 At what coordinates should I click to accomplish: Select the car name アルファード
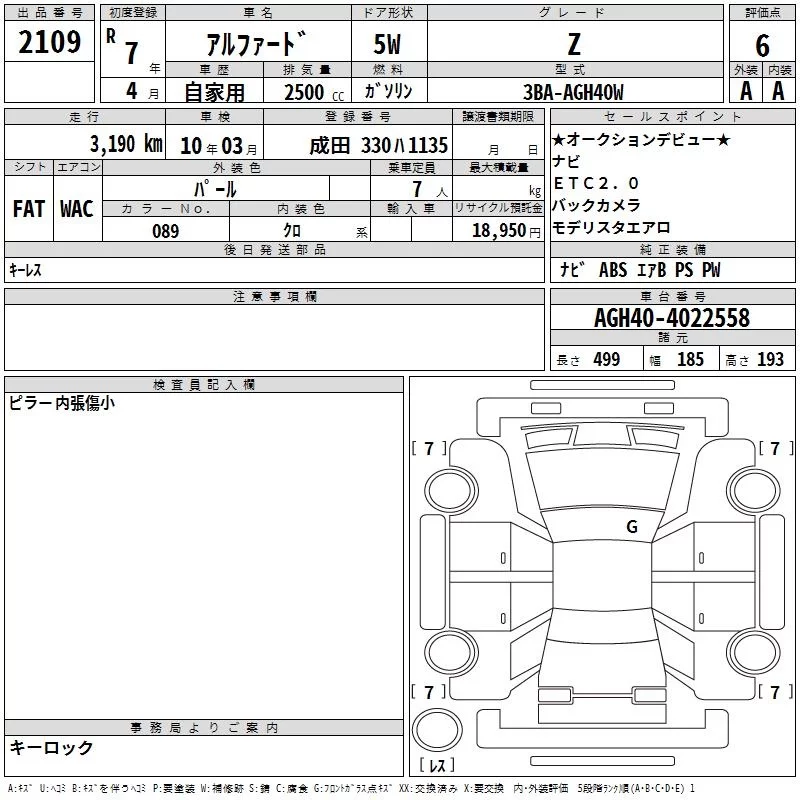(256, 46)
